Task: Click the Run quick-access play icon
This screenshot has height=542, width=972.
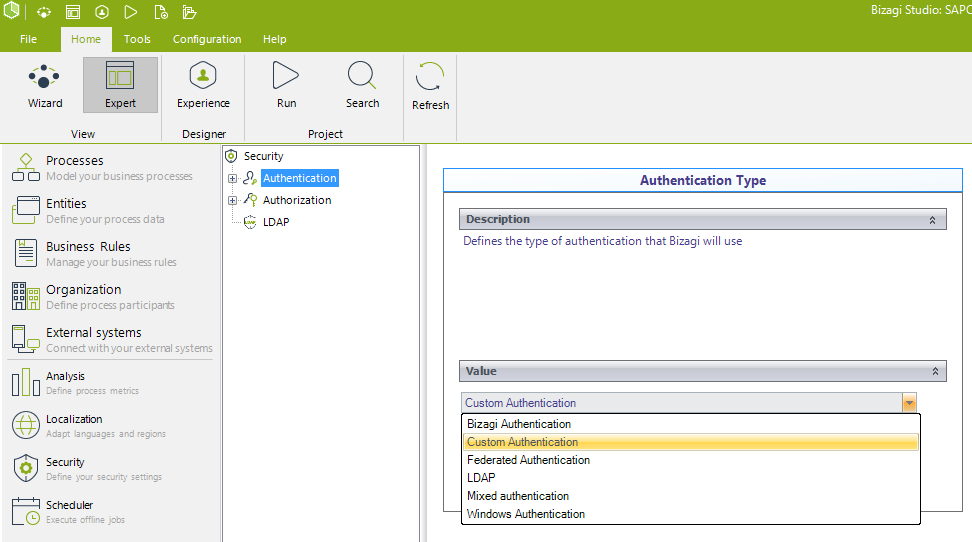Action: click(x=131, y=12)
